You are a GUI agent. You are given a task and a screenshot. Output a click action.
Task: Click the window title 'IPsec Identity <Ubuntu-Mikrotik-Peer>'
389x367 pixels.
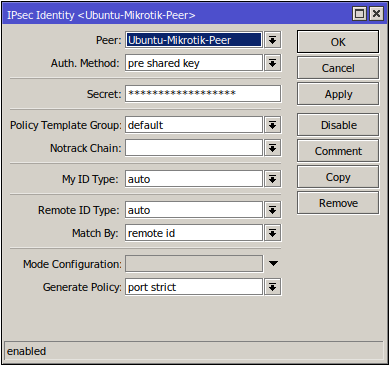click(101, 15)
